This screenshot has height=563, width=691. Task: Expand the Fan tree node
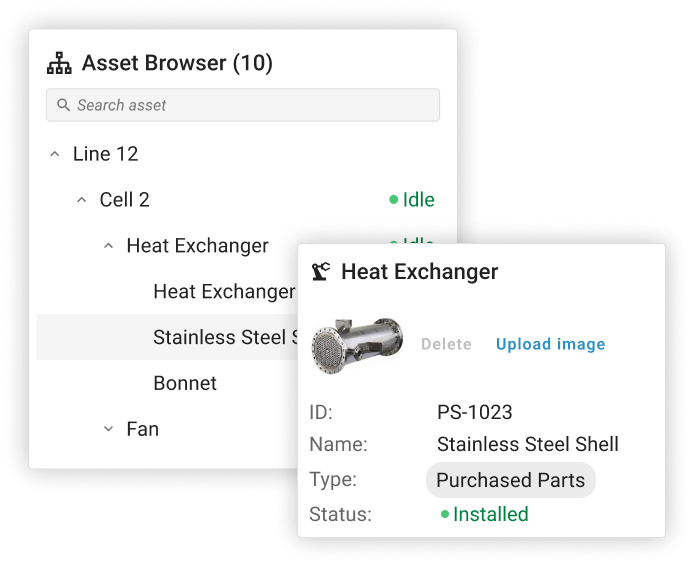pos(108,429)
